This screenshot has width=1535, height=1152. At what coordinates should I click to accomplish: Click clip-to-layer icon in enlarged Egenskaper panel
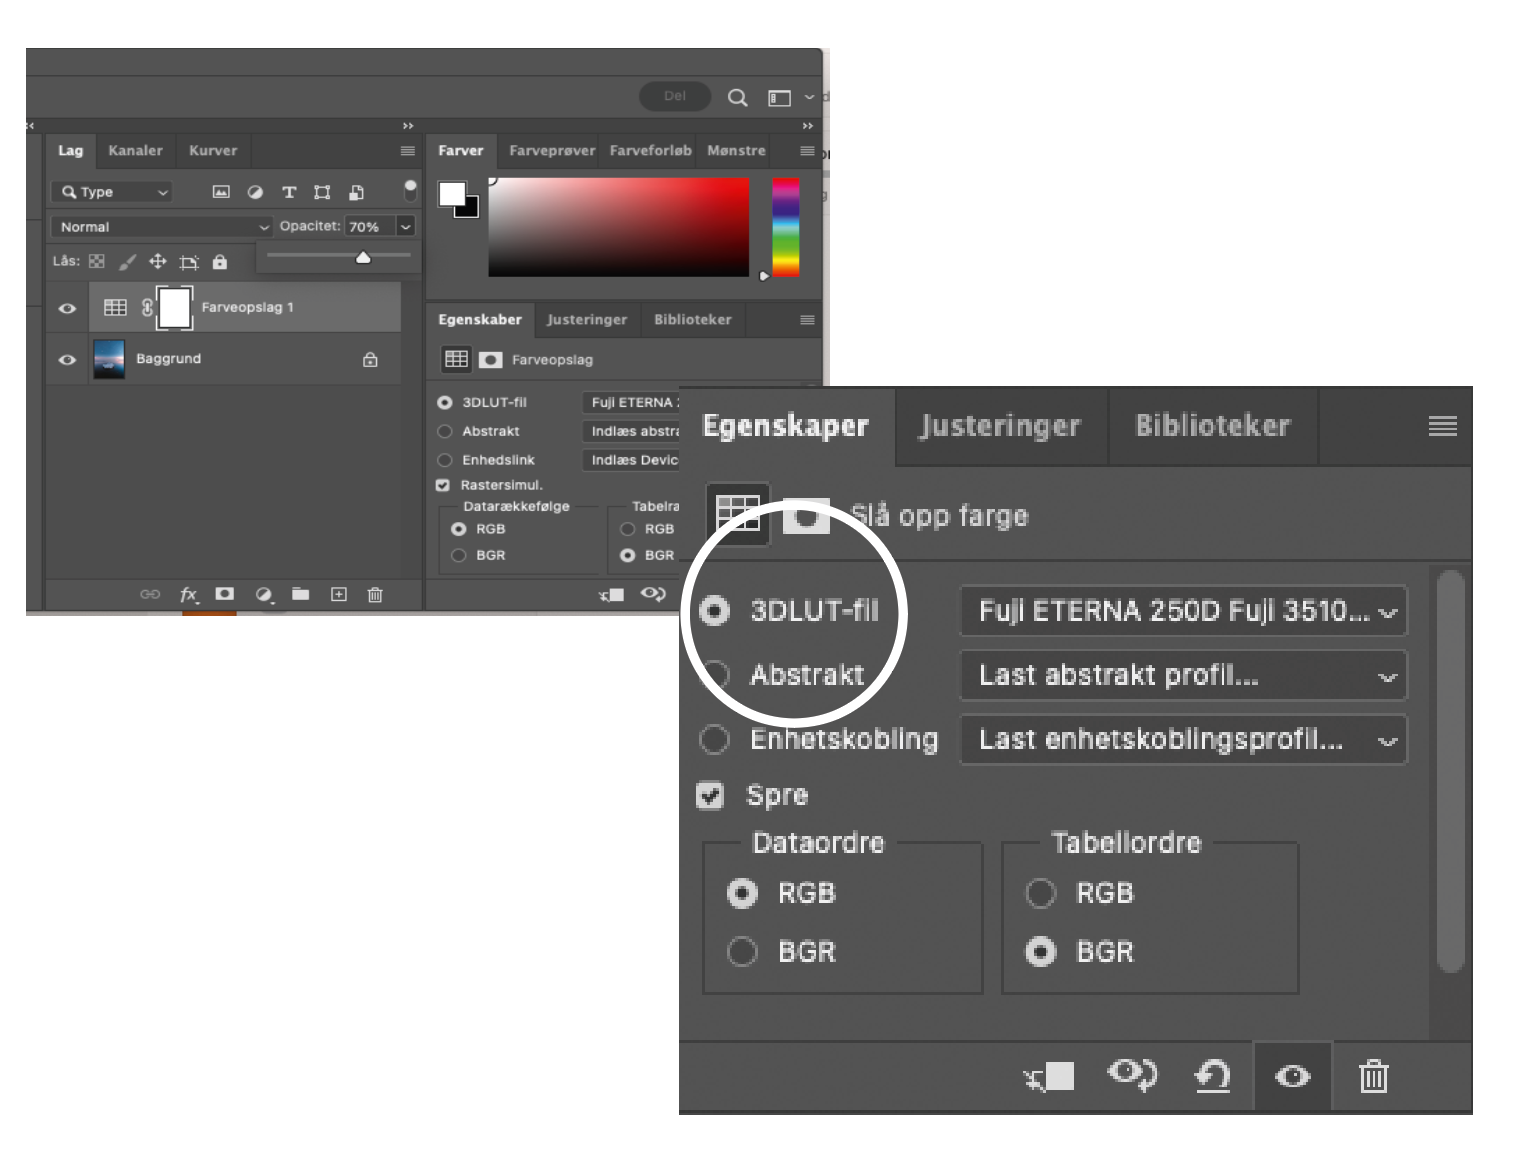point(1048,1076)
